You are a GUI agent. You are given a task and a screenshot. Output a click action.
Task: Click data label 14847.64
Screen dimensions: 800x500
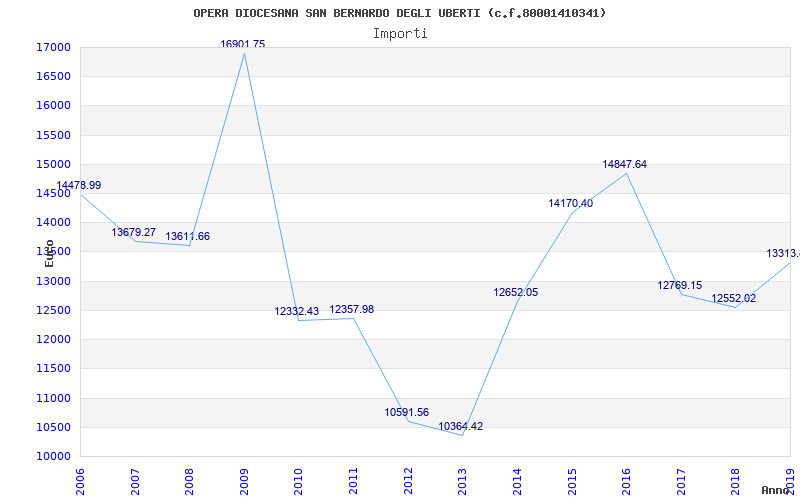coord(624,164)
